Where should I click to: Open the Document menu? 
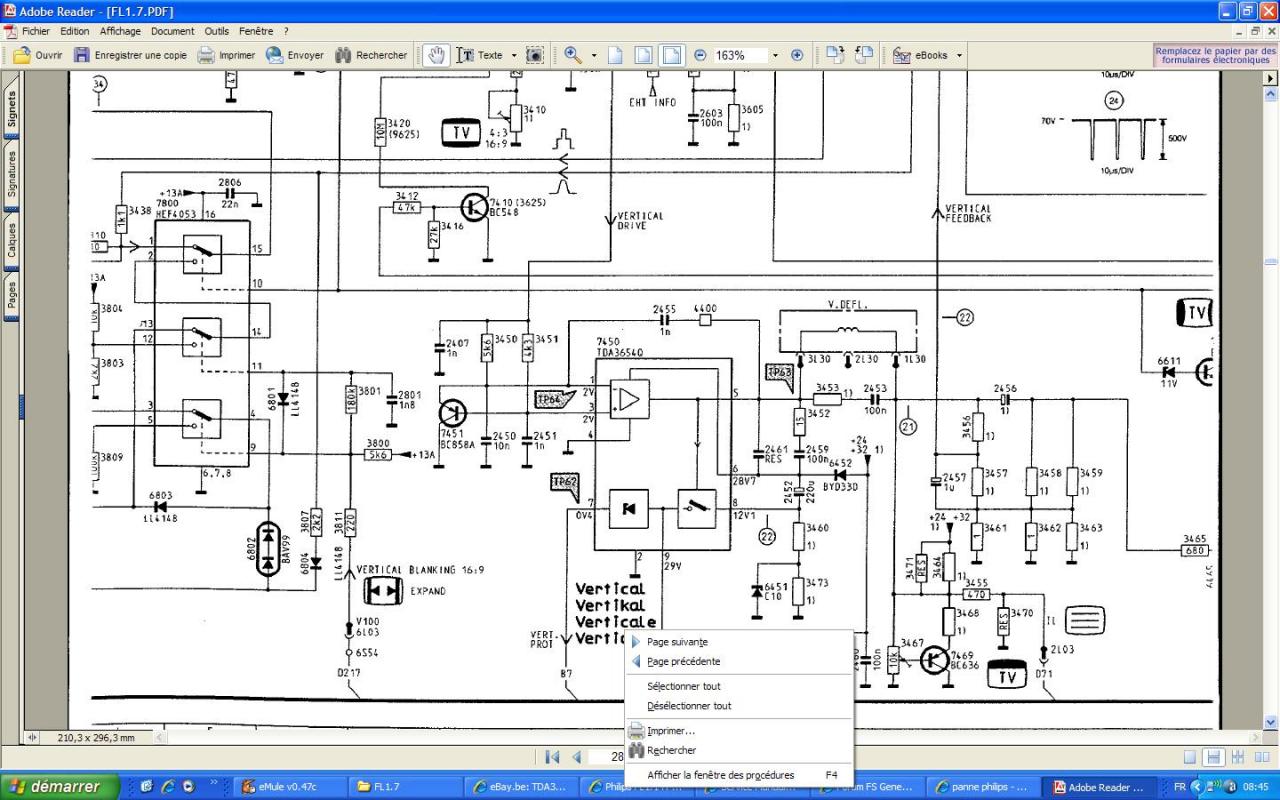173,31
